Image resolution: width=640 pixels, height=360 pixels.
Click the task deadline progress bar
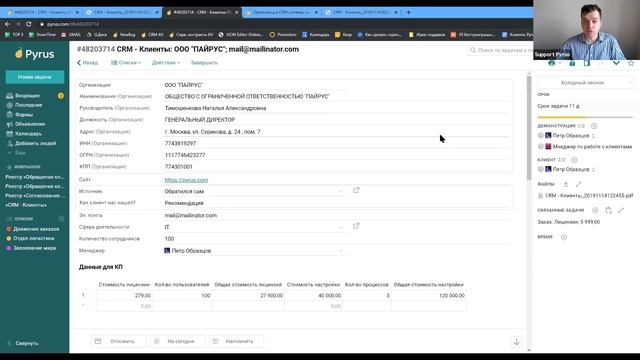coord(585,117)
